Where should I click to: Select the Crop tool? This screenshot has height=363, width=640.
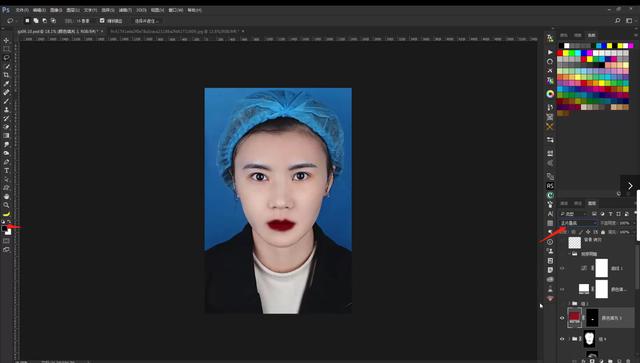click(6, 75)
